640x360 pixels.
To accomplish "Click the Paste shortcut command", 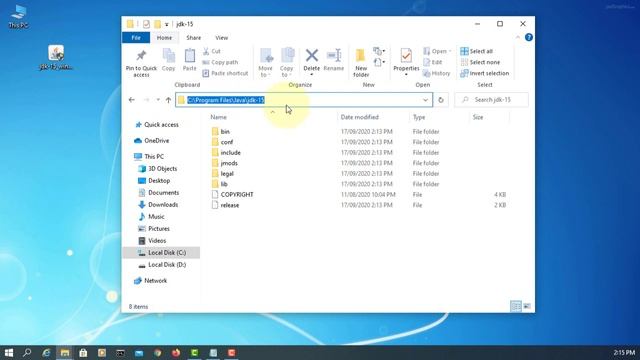I will click(225, 73).
